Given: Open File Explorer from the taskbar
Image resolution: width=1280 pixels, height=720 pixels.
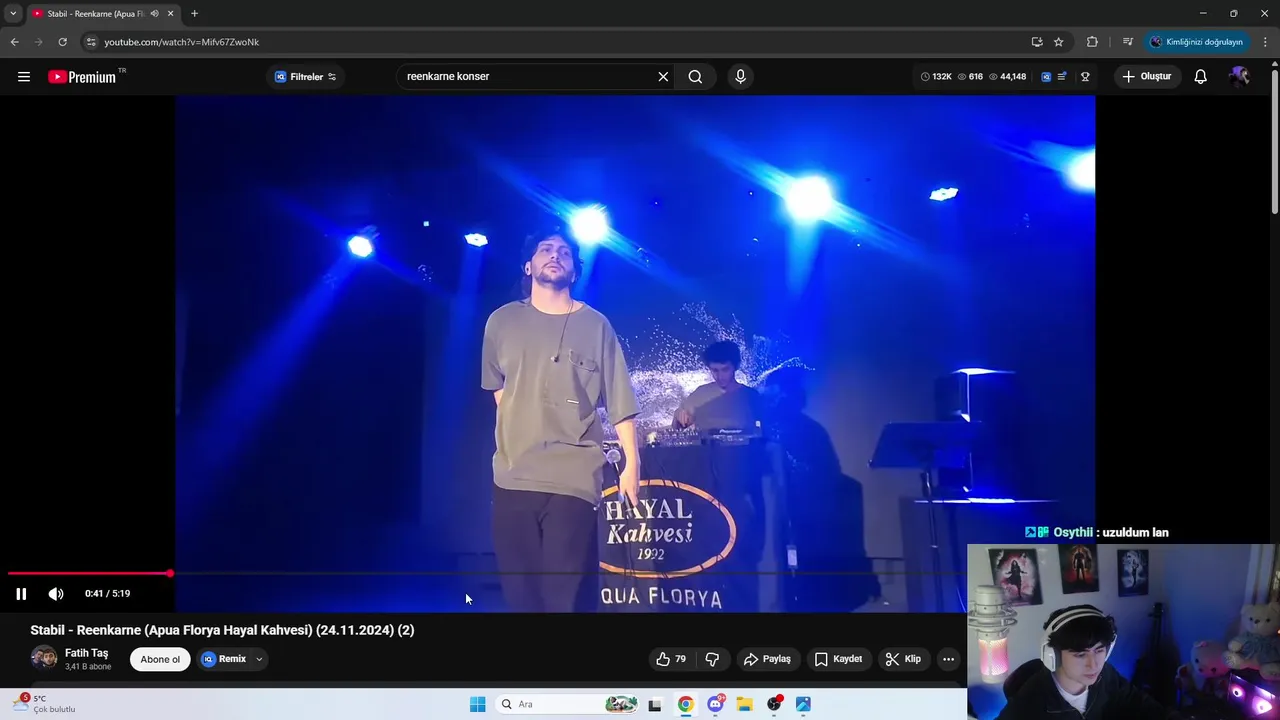Looking at the screenshot, I should coord(744,704).
